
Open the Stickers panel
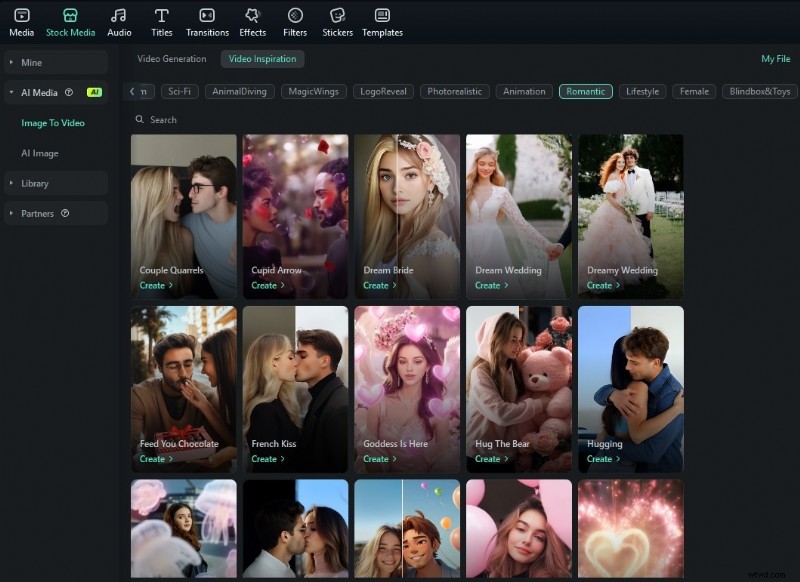point(336,21)
